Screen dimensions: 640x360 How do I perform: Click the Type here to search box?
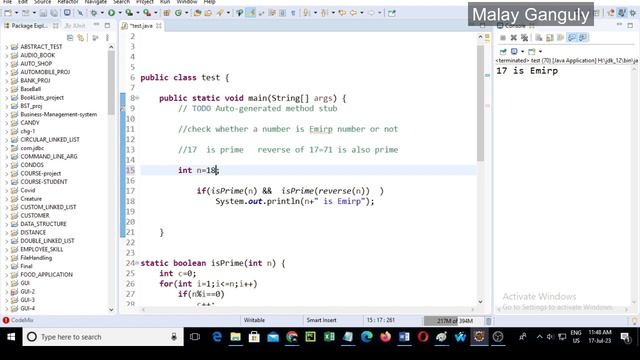click(x=103, y=337)
